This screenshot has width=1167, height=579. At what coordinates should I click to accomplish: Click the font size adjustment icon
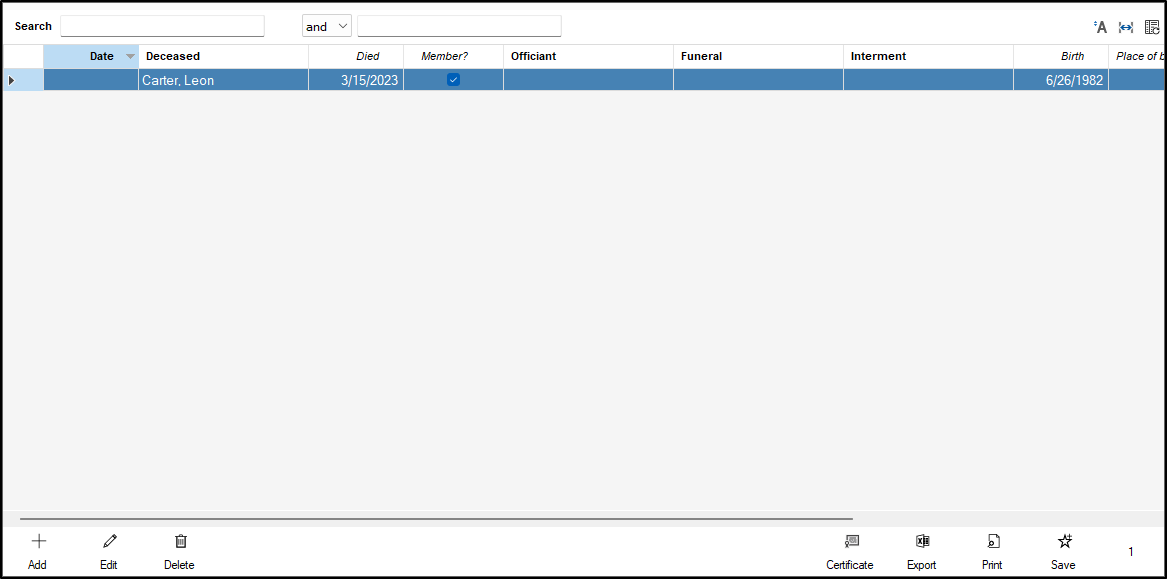(1100, 27)
